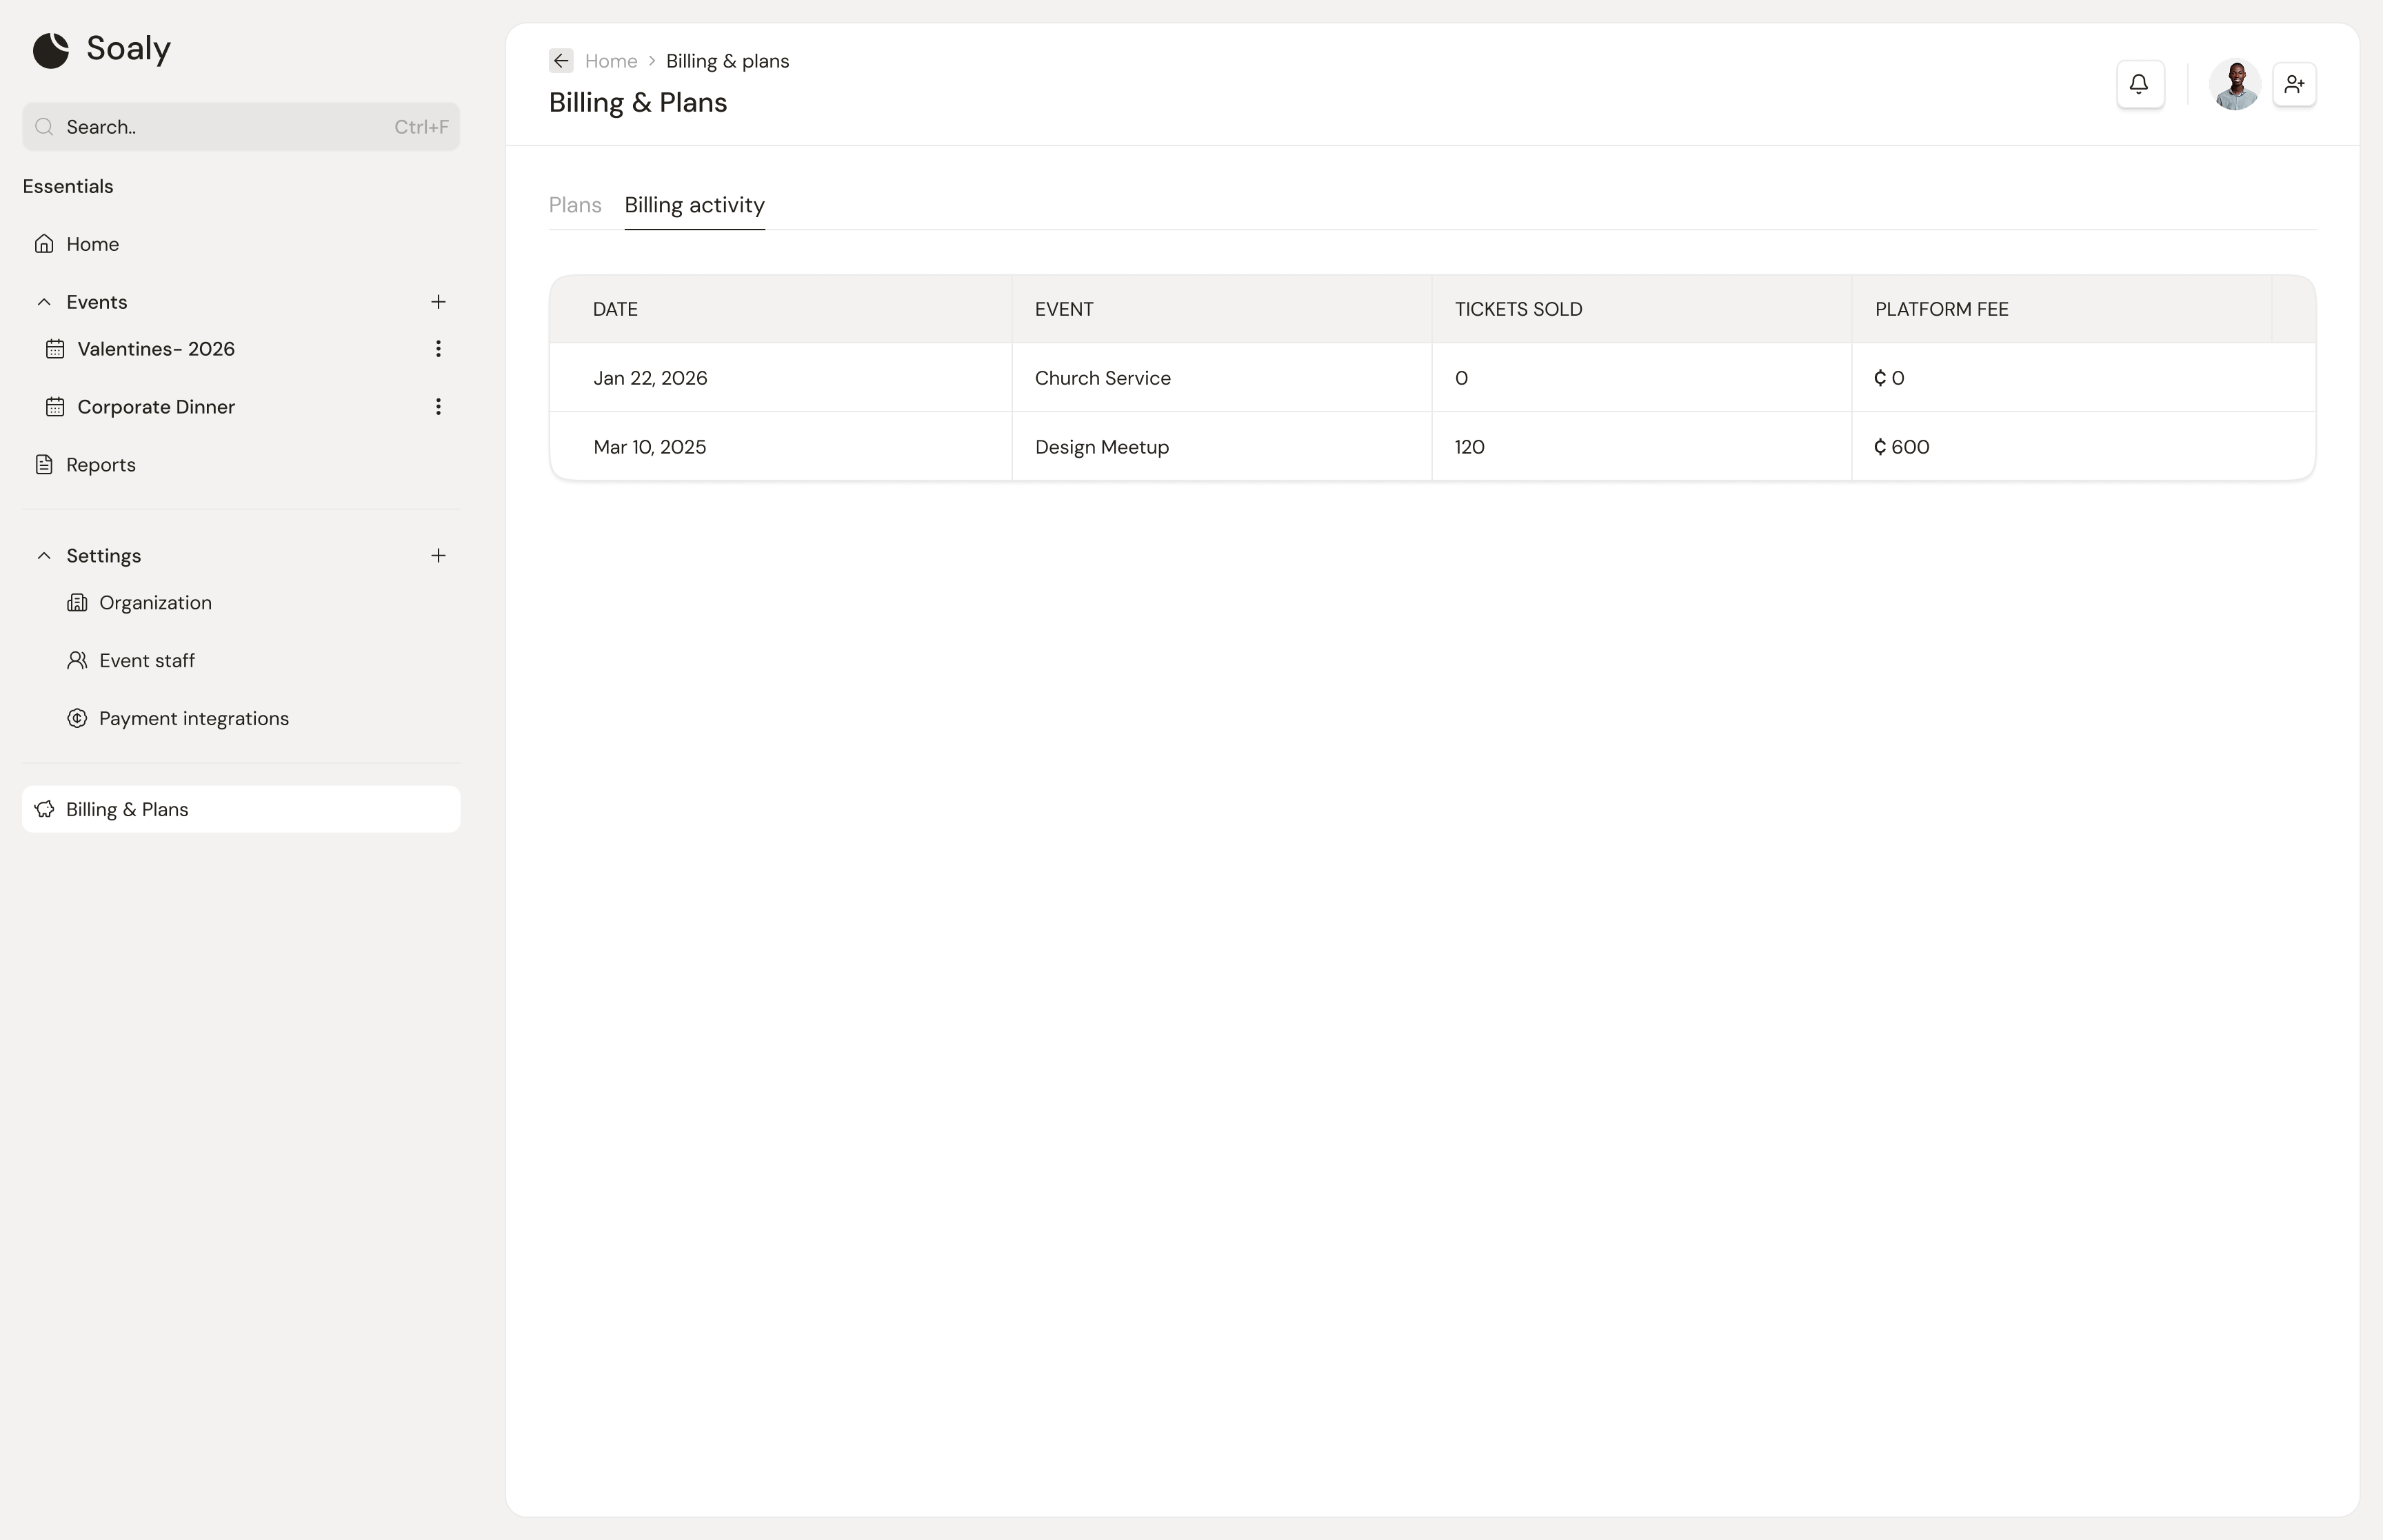Collapse the Settings section chevron
The height and width of the screenshot is (1540, 2383).
click(44, 556)
